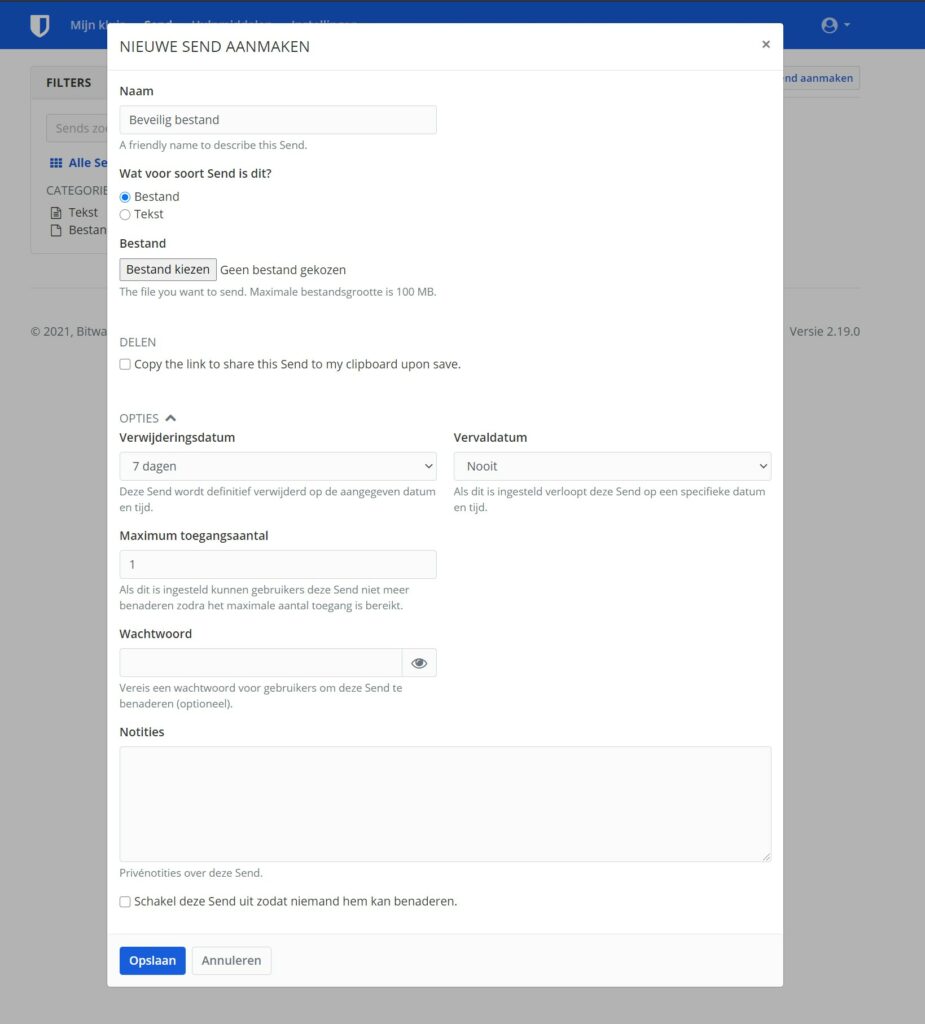The width and height of the screenshot is (925, 1024).
Task: Cancel with the Annuleren button
Action: [x=231, y=961]
